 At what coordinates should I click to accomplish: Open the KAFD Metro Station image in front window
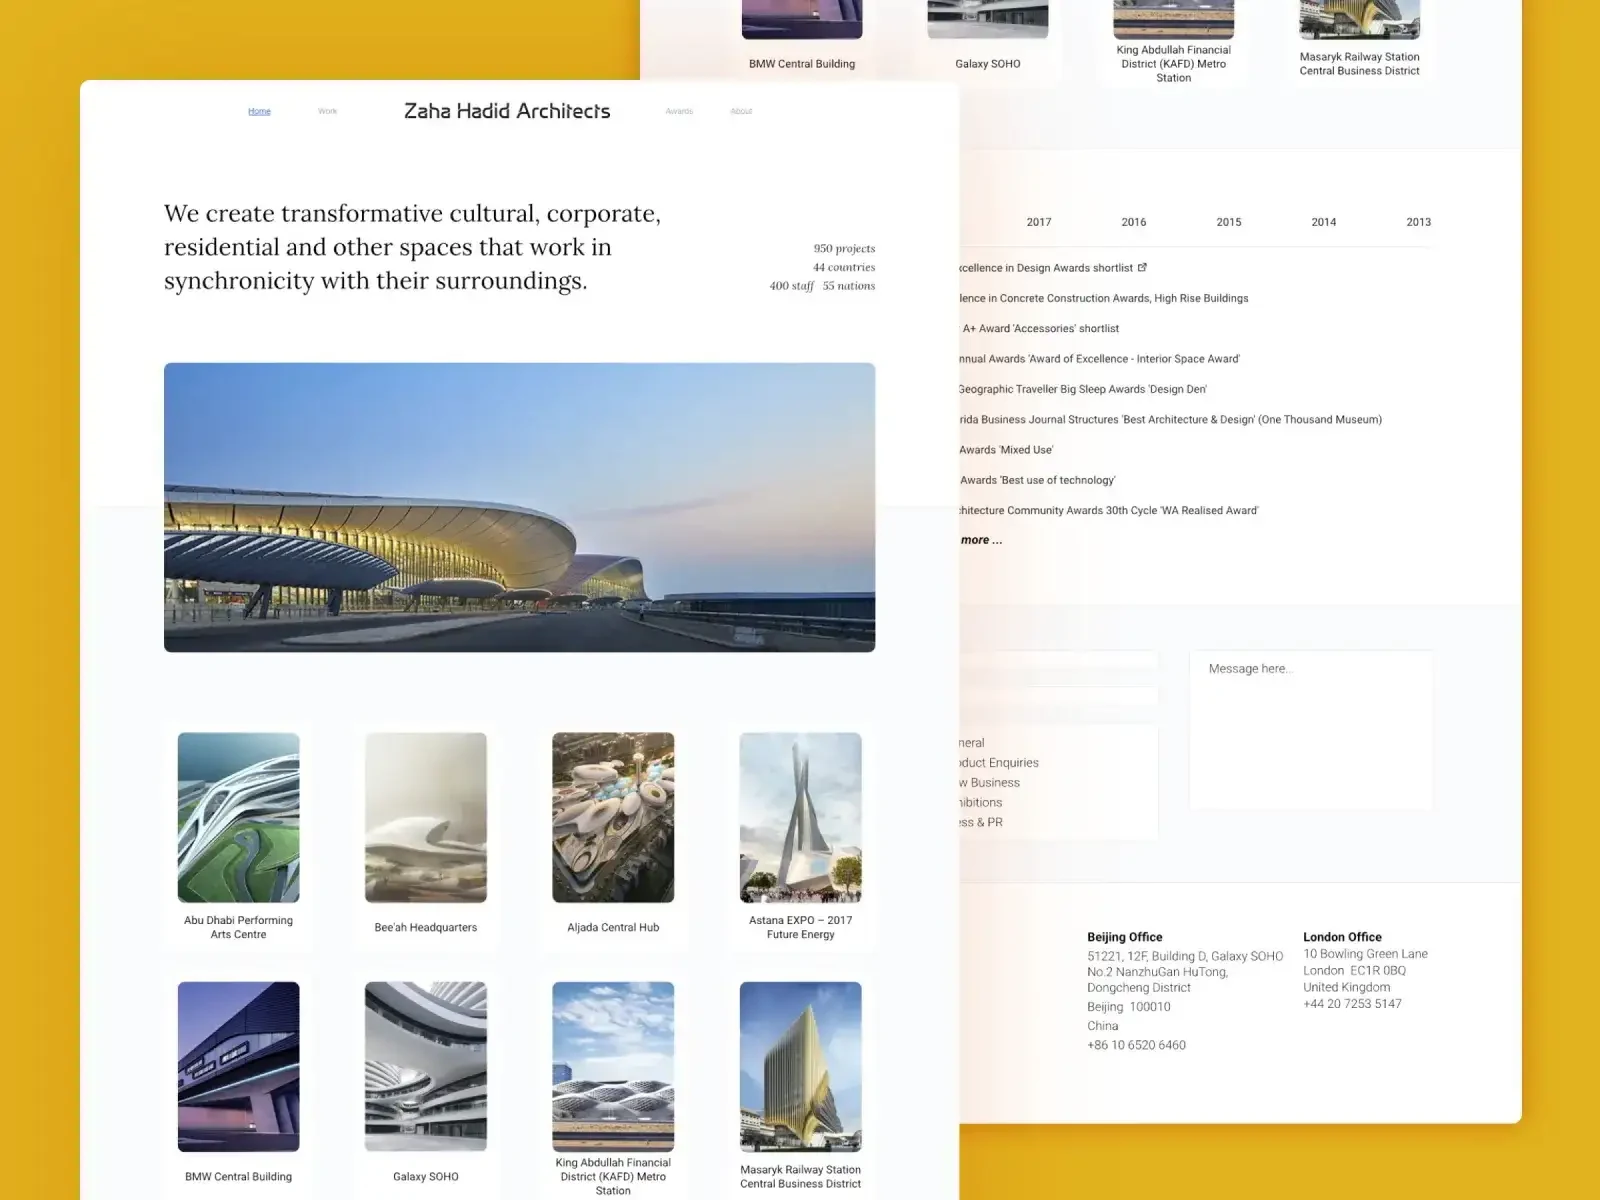[613, 1066]
